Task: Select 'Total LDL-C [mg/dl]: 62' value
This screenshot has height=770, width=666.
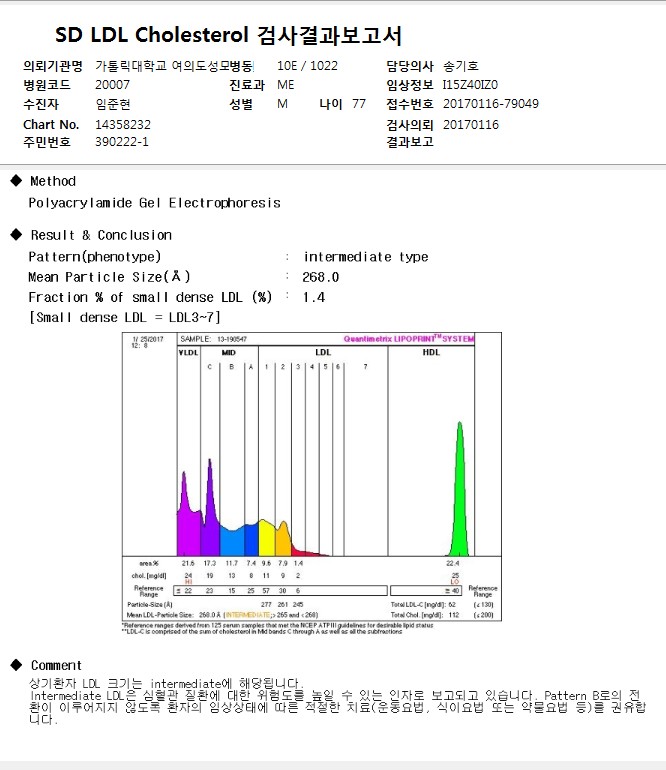Action: (423, 605)
